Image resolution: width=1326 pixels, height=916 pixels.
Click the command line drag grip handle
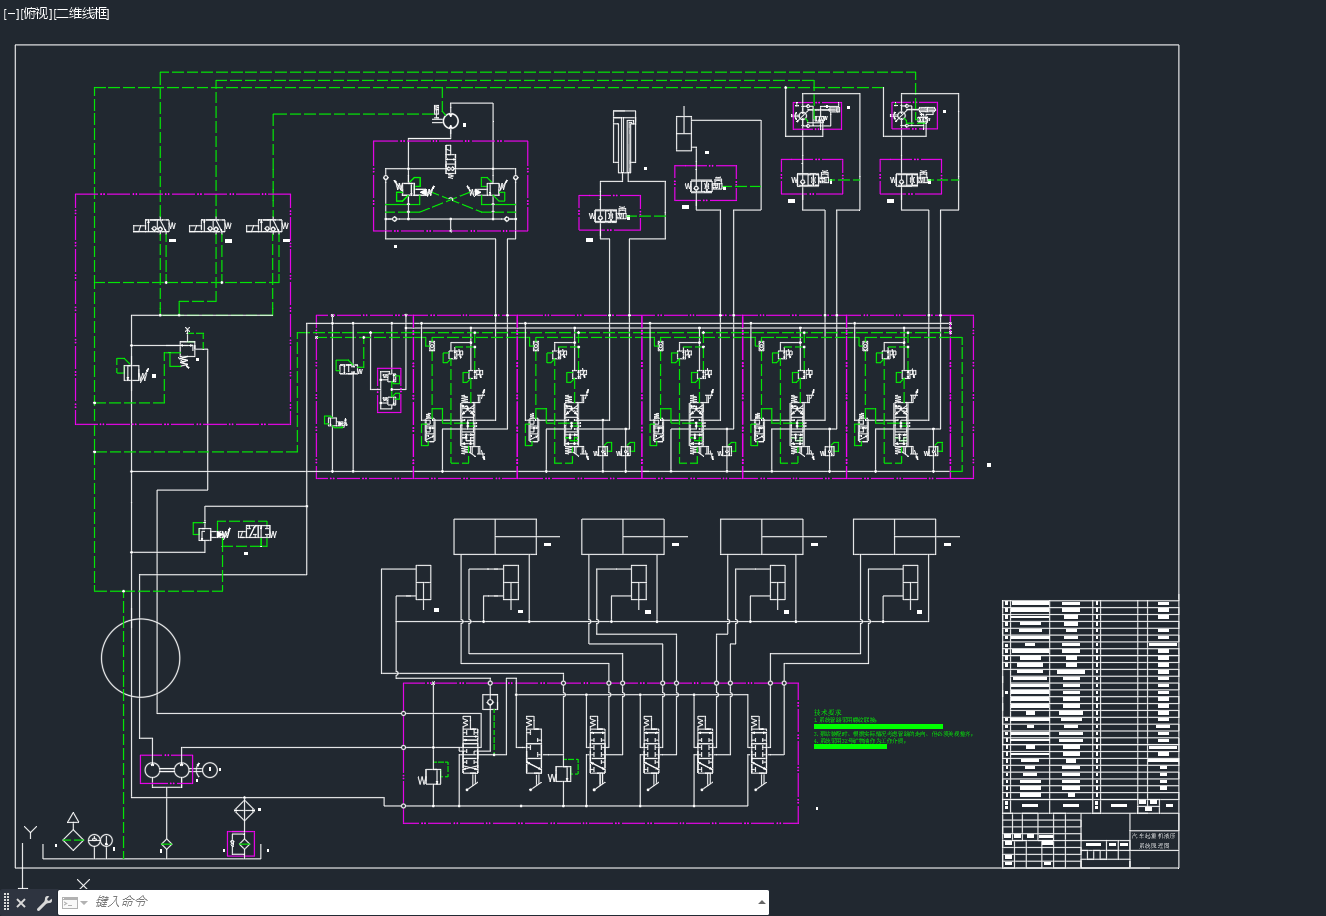(6, 903)
